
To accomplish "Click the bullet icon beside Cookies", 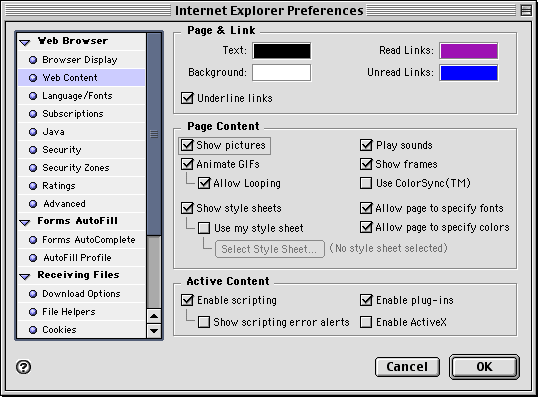I will (x=33, y=330).
